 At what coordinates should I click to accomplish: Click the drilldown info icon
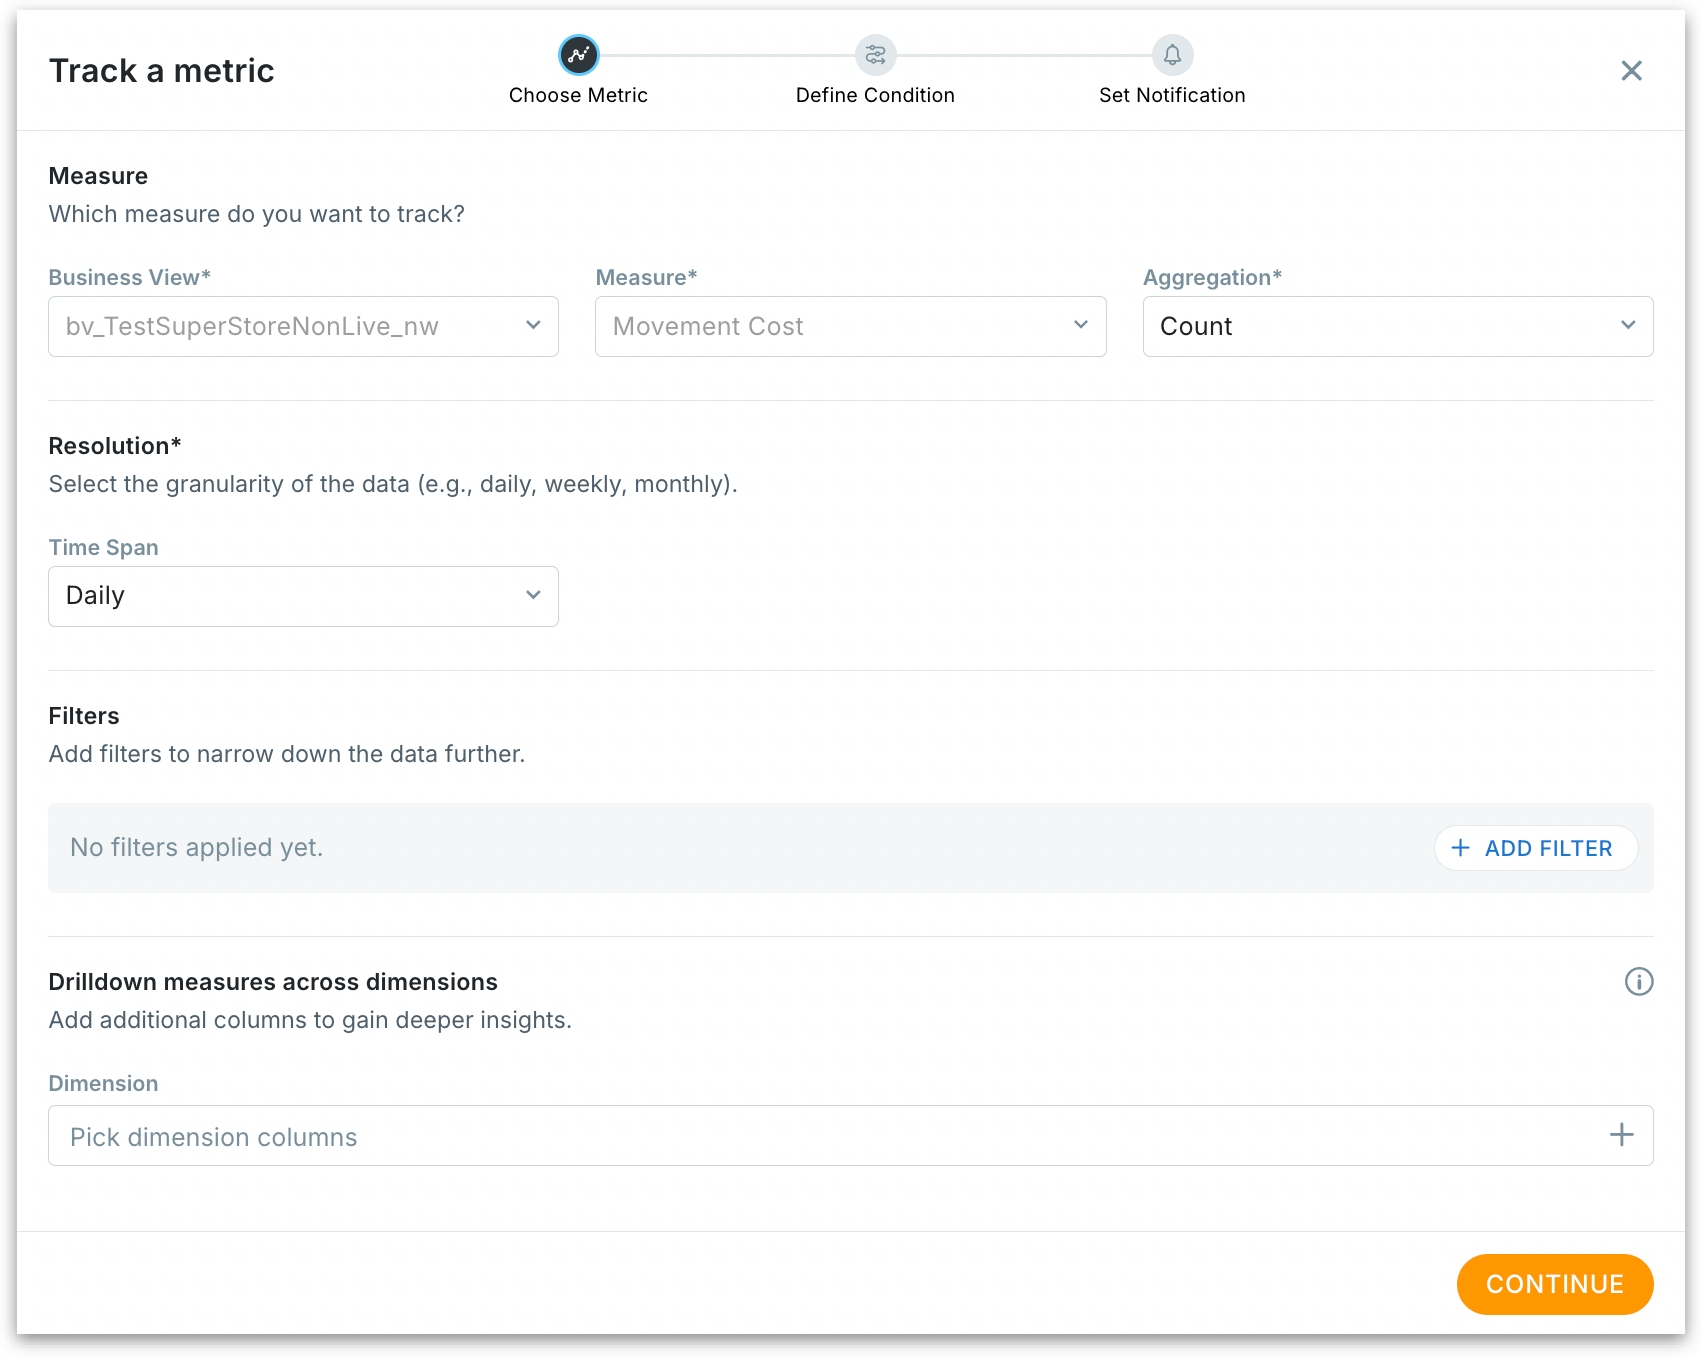point(1638,981)
